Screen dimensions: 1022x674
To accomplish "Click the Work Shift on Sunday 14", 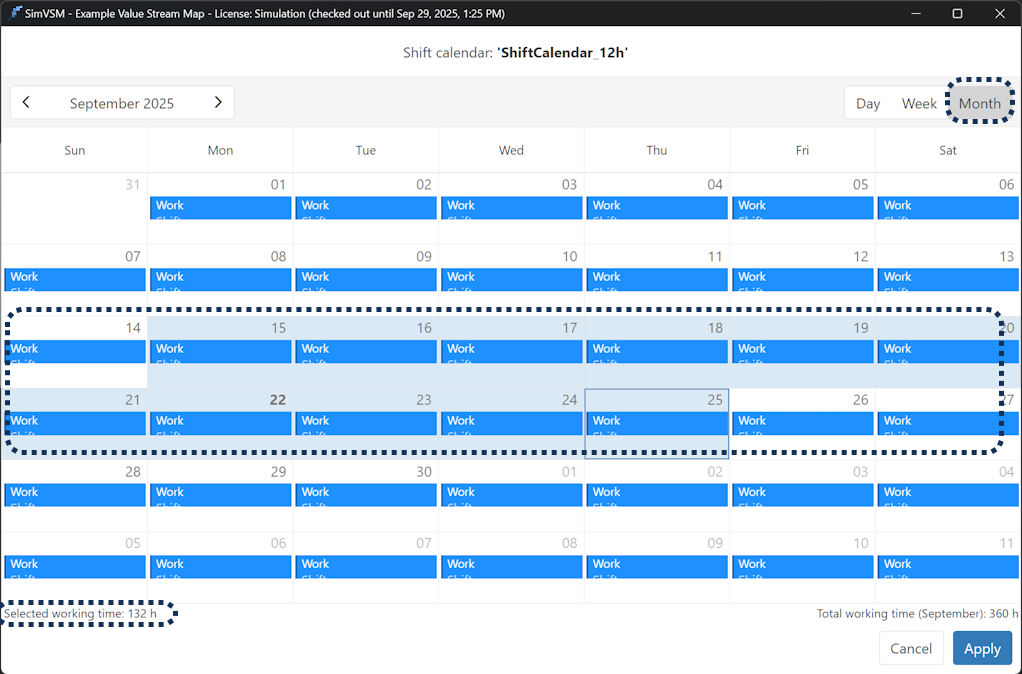I will tap(75, 351).
